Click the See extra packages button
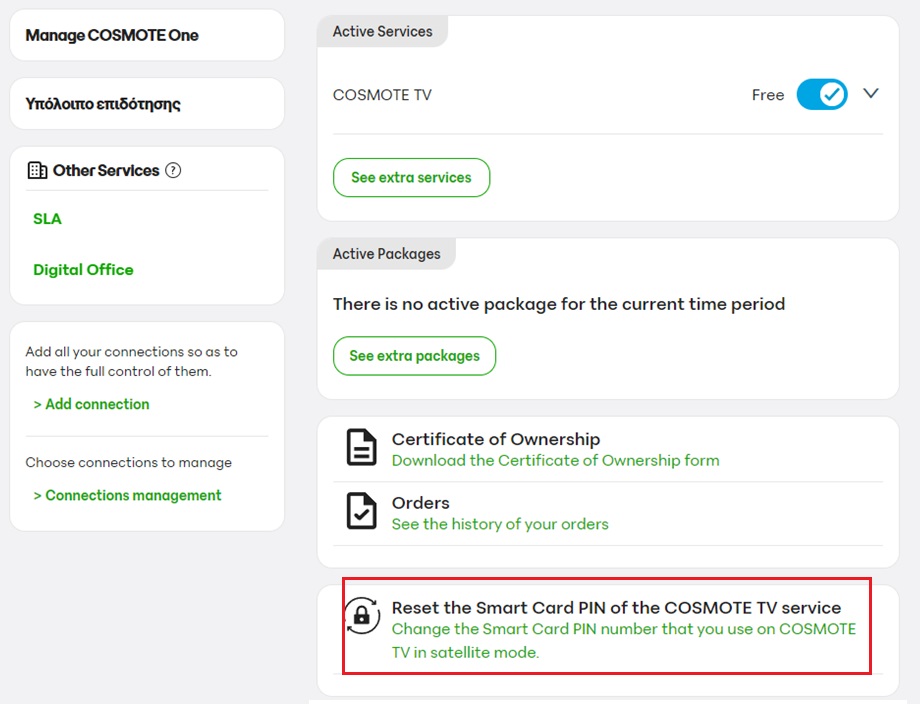Image resolution: width=920 pixels, height=704 pixels. tap(414, 356)
